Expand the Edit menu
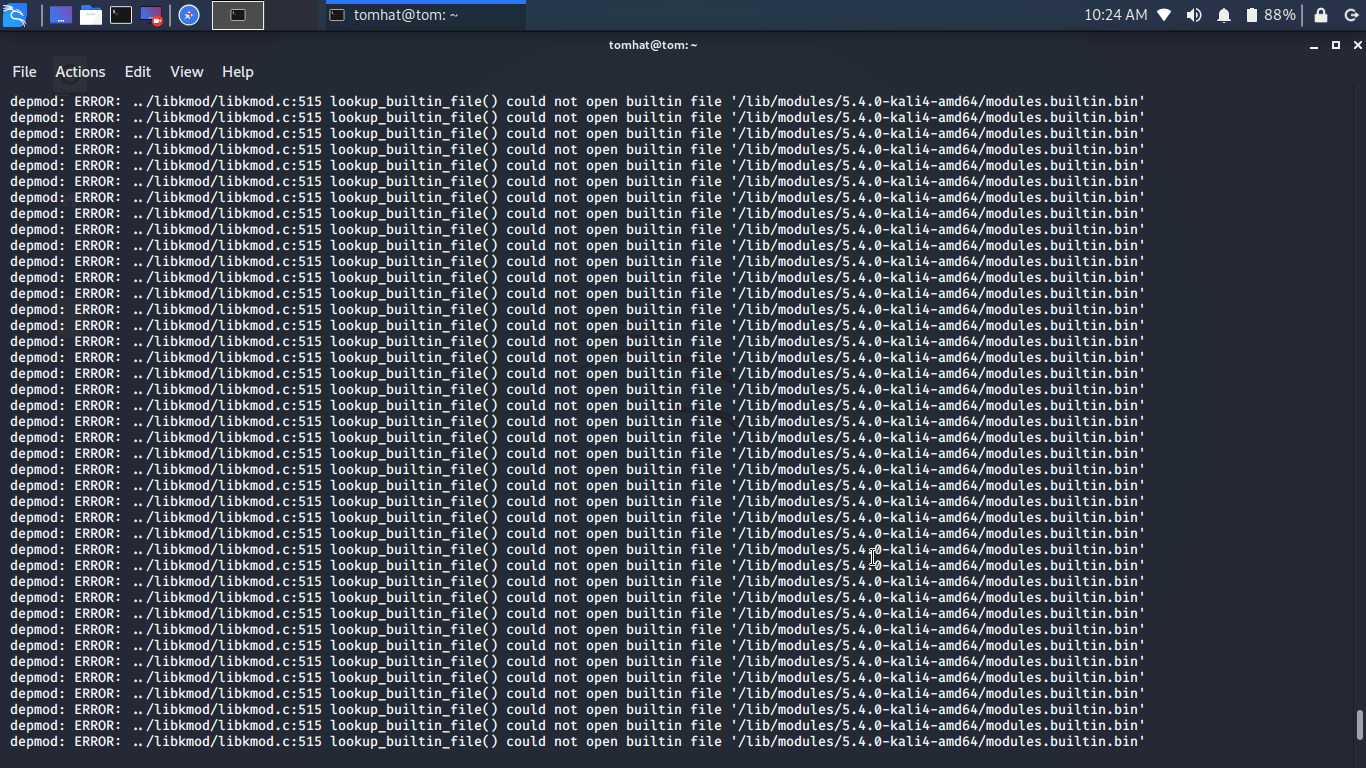 click(138, 72)
